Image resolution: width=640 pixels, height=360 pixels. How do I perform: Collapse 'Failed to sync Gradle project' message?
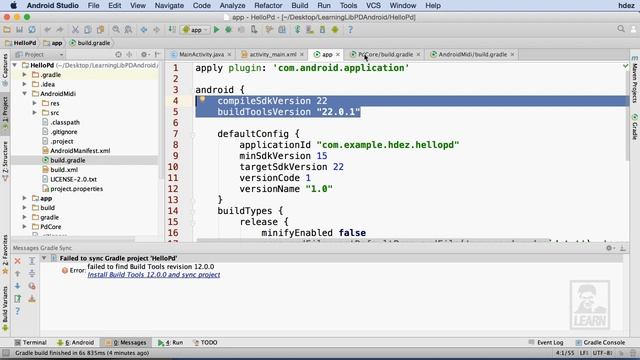coord(44,258)
